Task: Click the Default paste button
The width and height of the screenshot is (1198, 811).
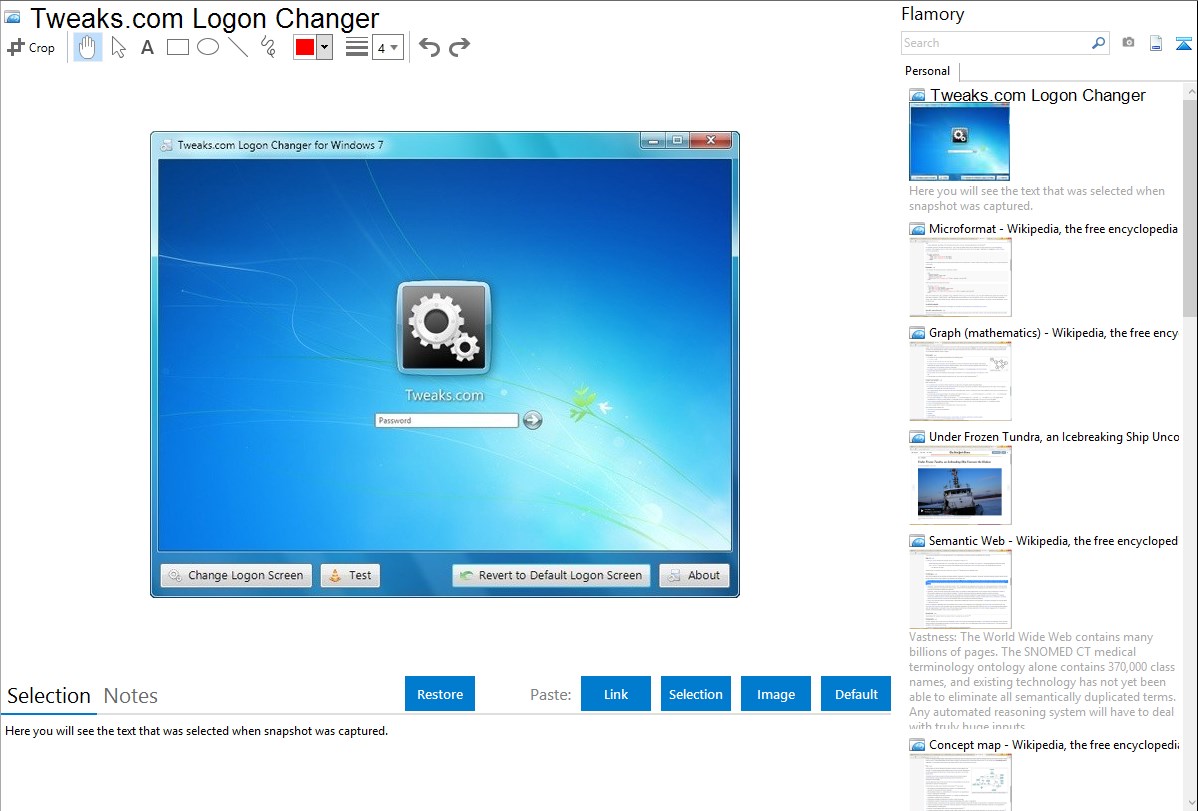Action: (856, 694)
